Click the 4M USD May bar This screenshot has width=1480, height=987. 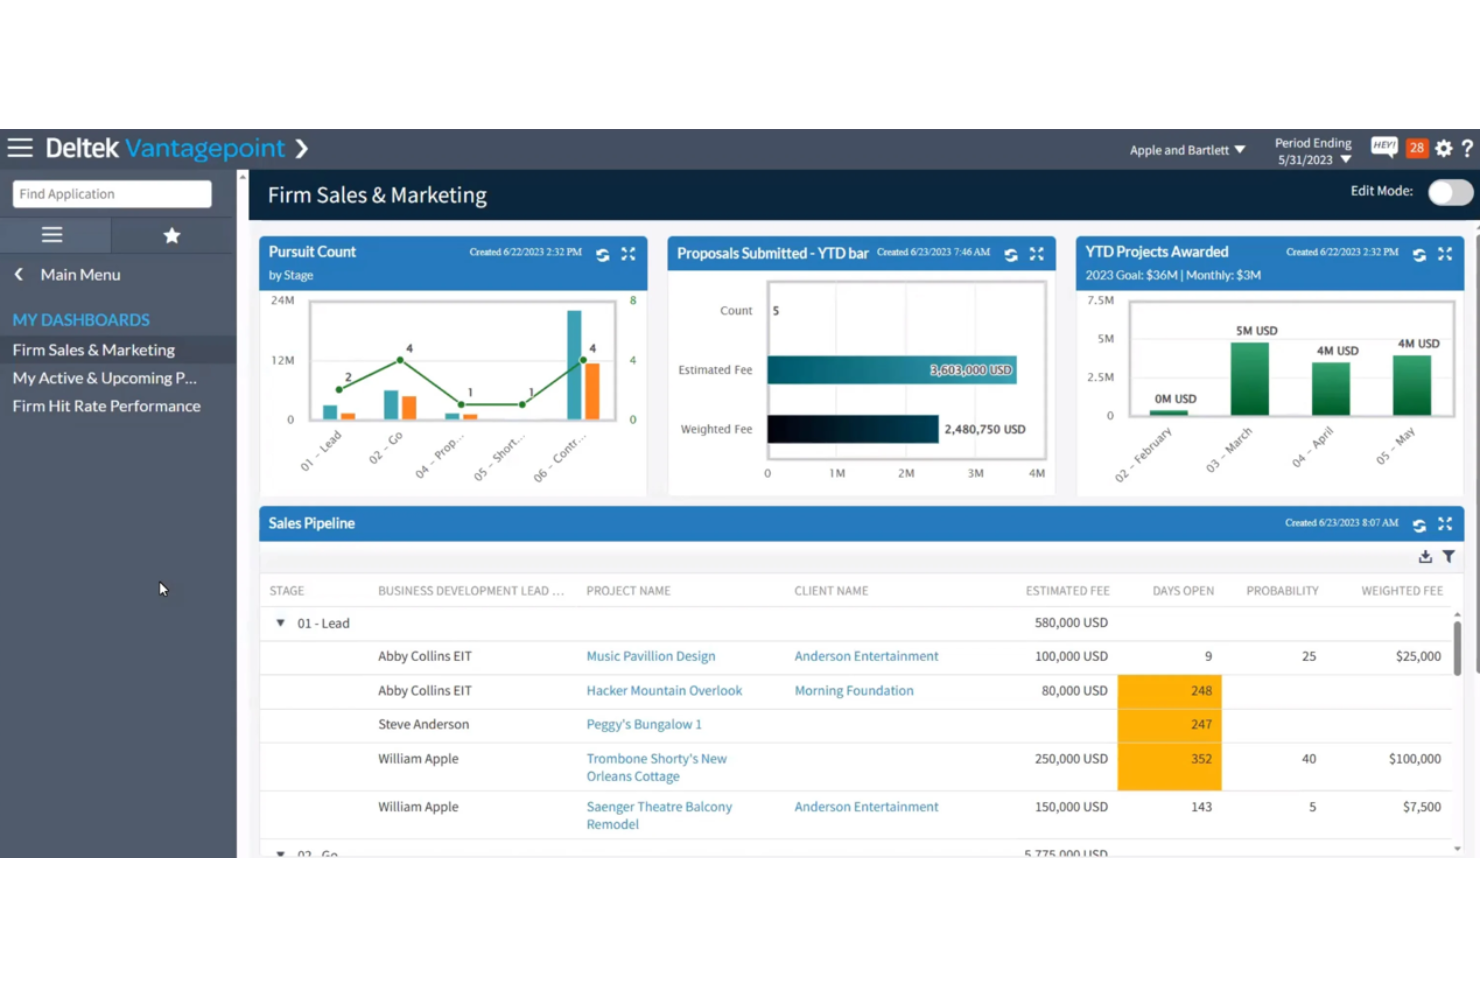(x=1412, y=385)
